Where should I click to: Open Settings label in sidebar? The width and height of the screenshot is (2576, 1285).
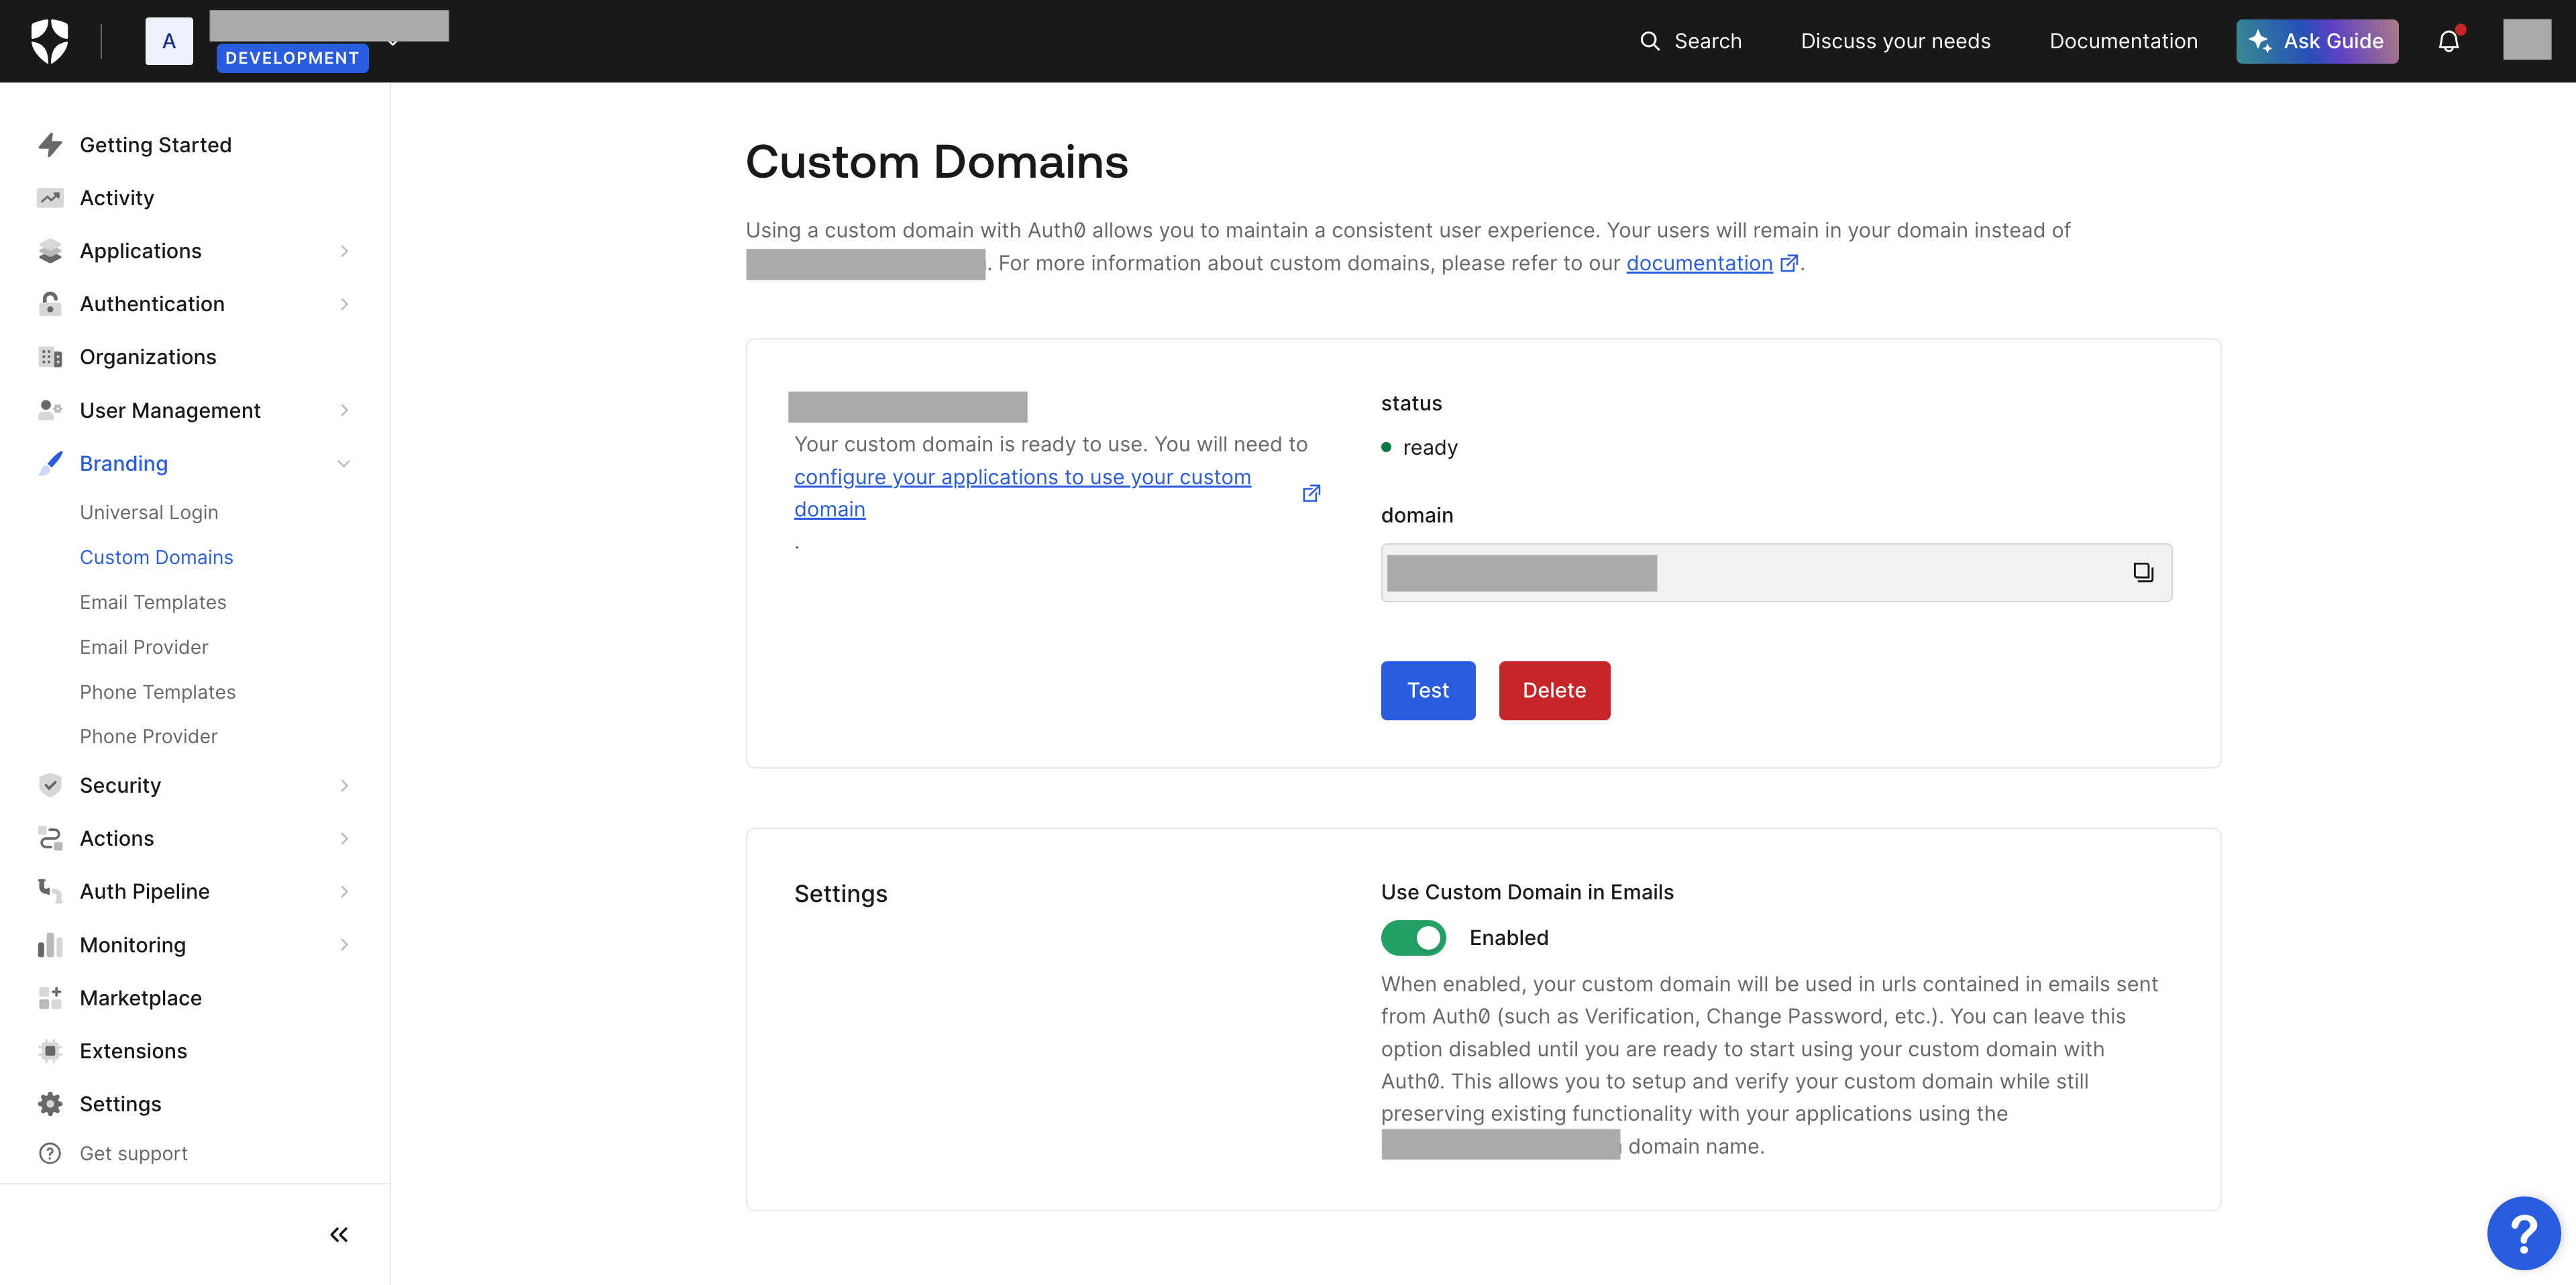120,1103
